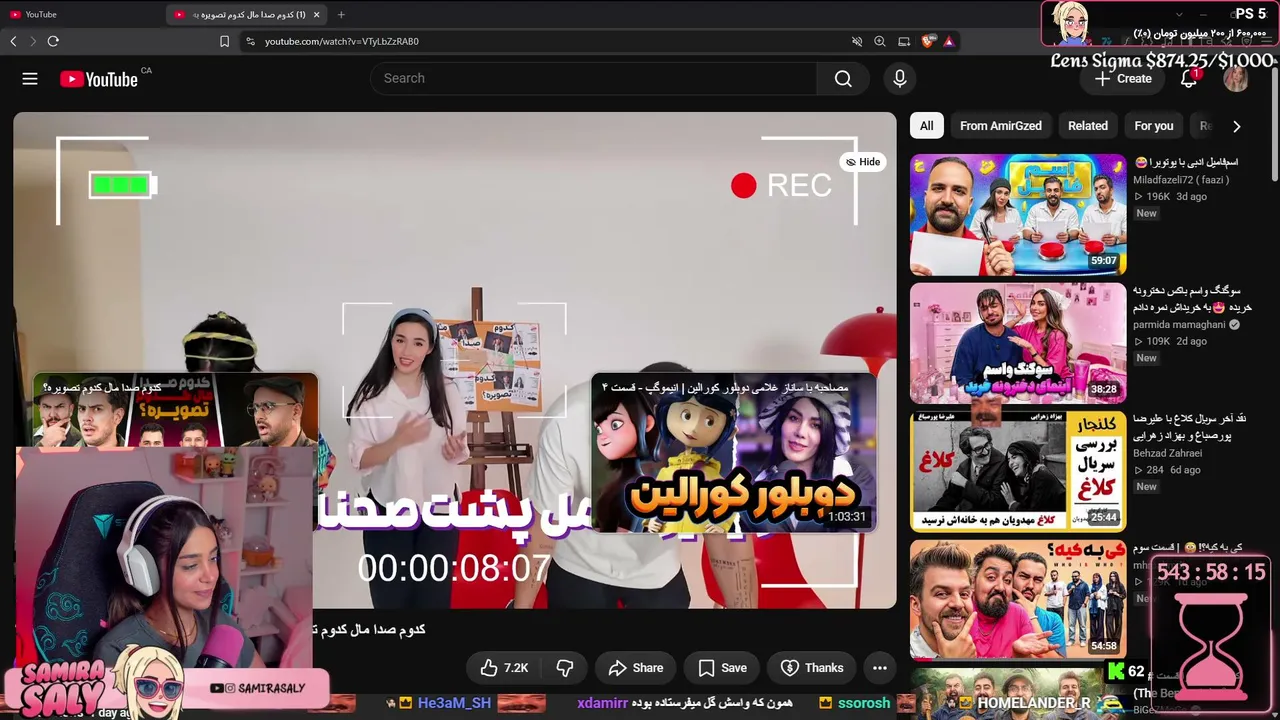Open zoom control in address bar
Image resolution: width=1280 pixels, height=720 pixels.
[x=880, y=41]
